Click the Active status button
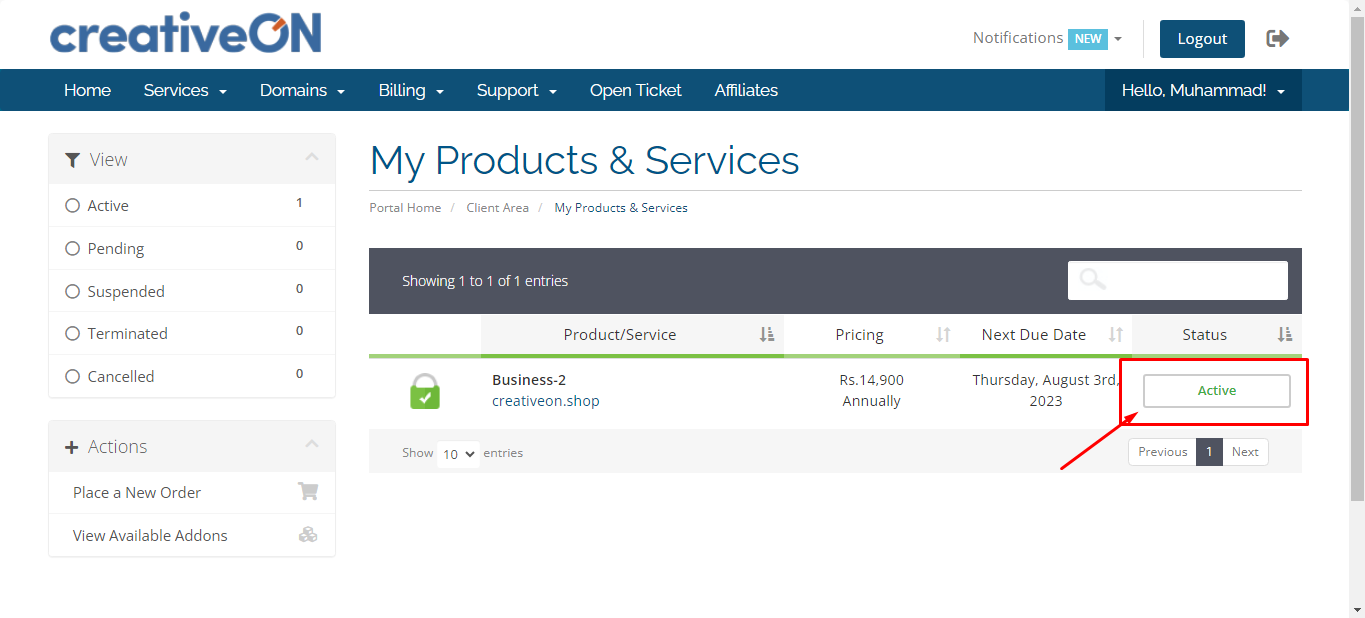 pos(1217,391)
